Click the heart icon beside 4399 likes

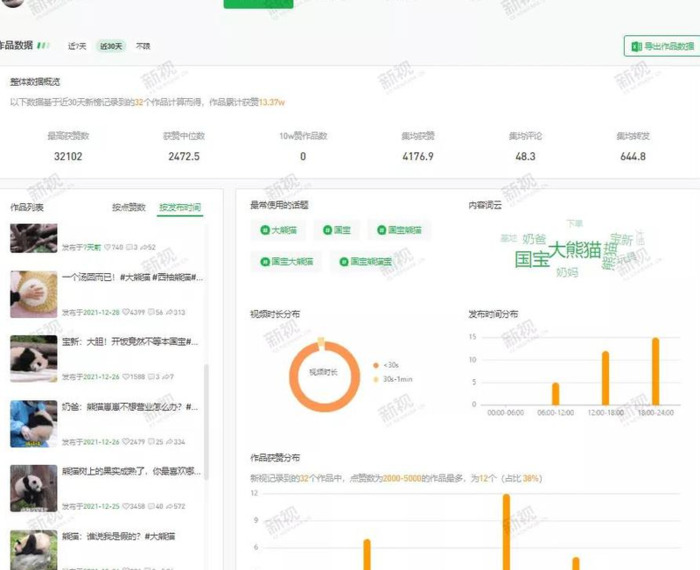[x=126, y=312]
